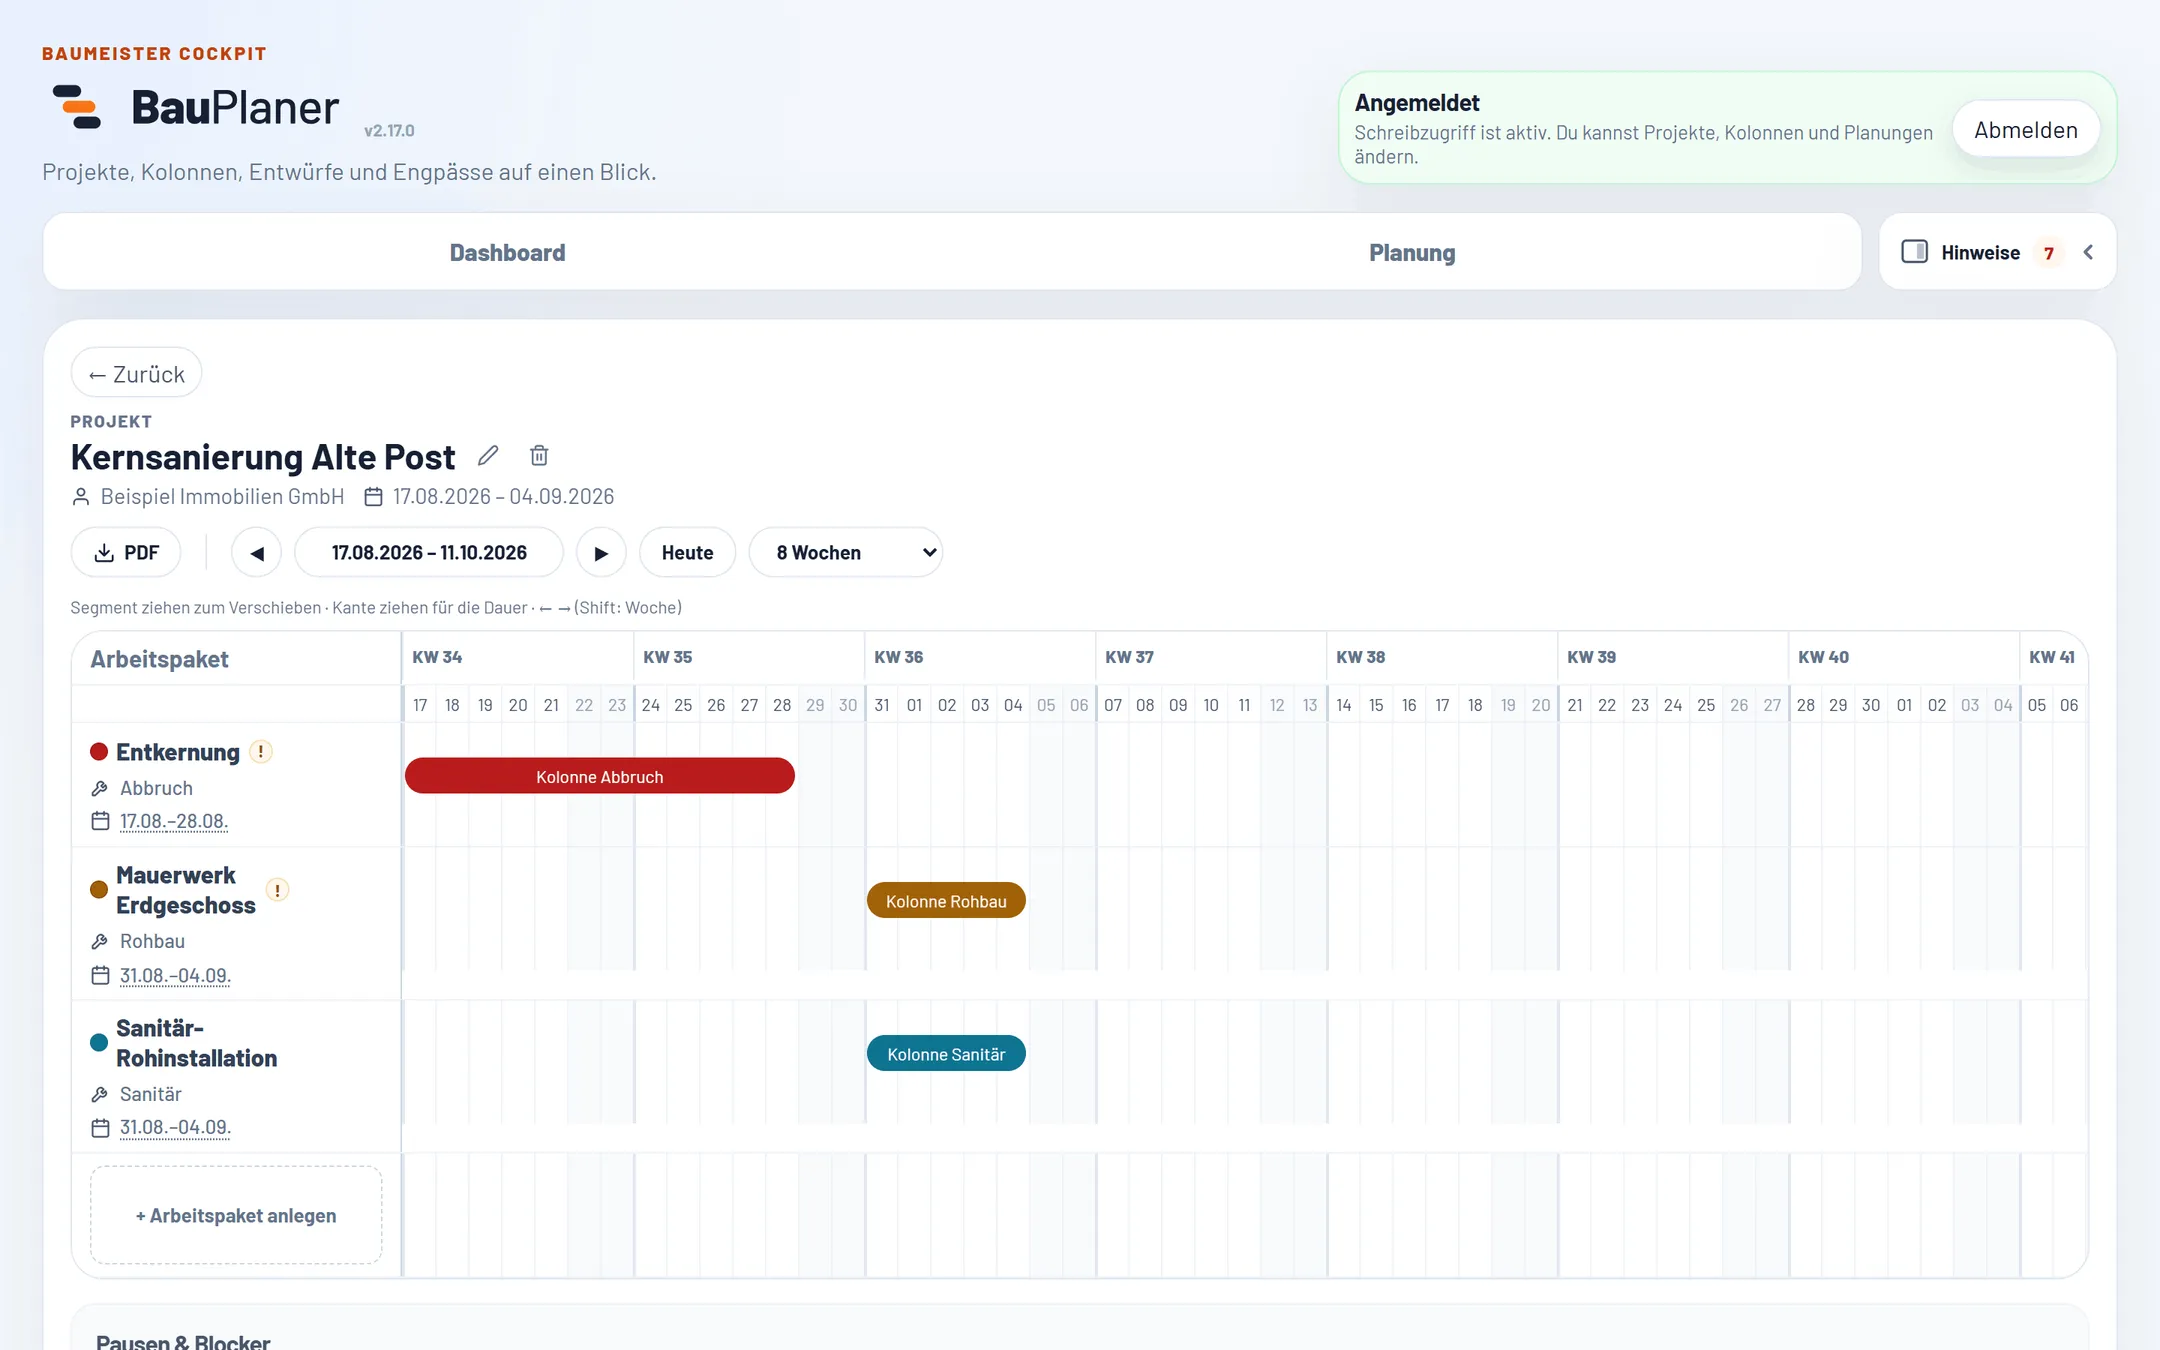Click the calendar icon beside 17.08.2026 – 04.09.2026
This screenshot has width=2160, height=1350.
click(373, 497)
